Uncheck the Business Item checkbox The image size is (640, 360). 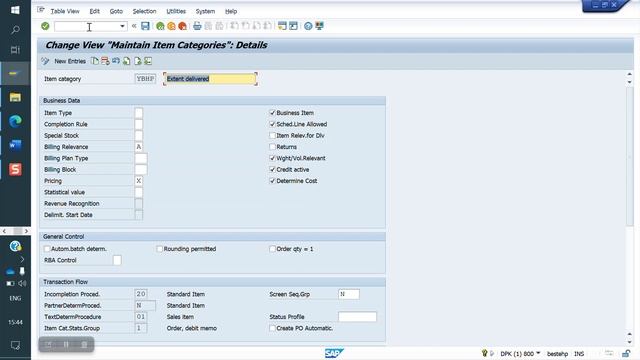click(272, 113)
